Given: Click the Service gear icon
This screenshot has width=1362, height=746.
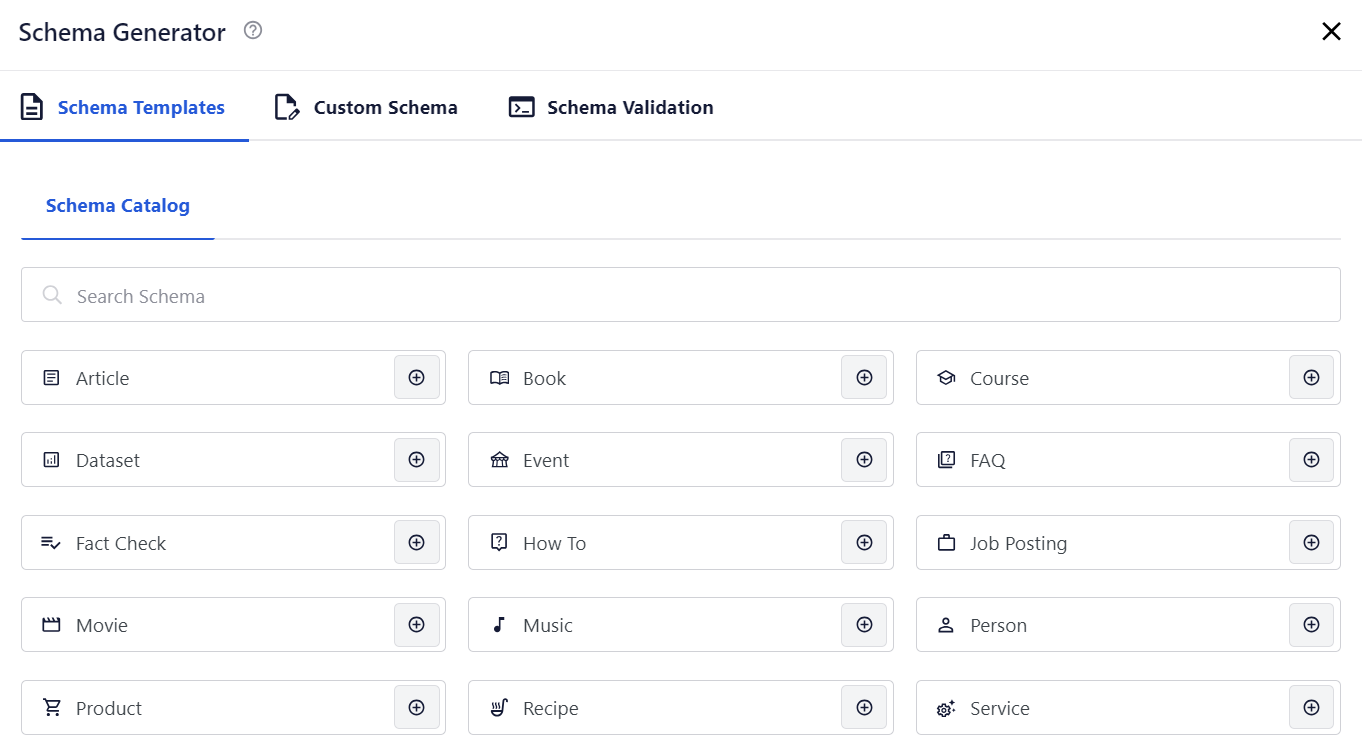Looking at the screenshot, I should (x=946, y=707).
